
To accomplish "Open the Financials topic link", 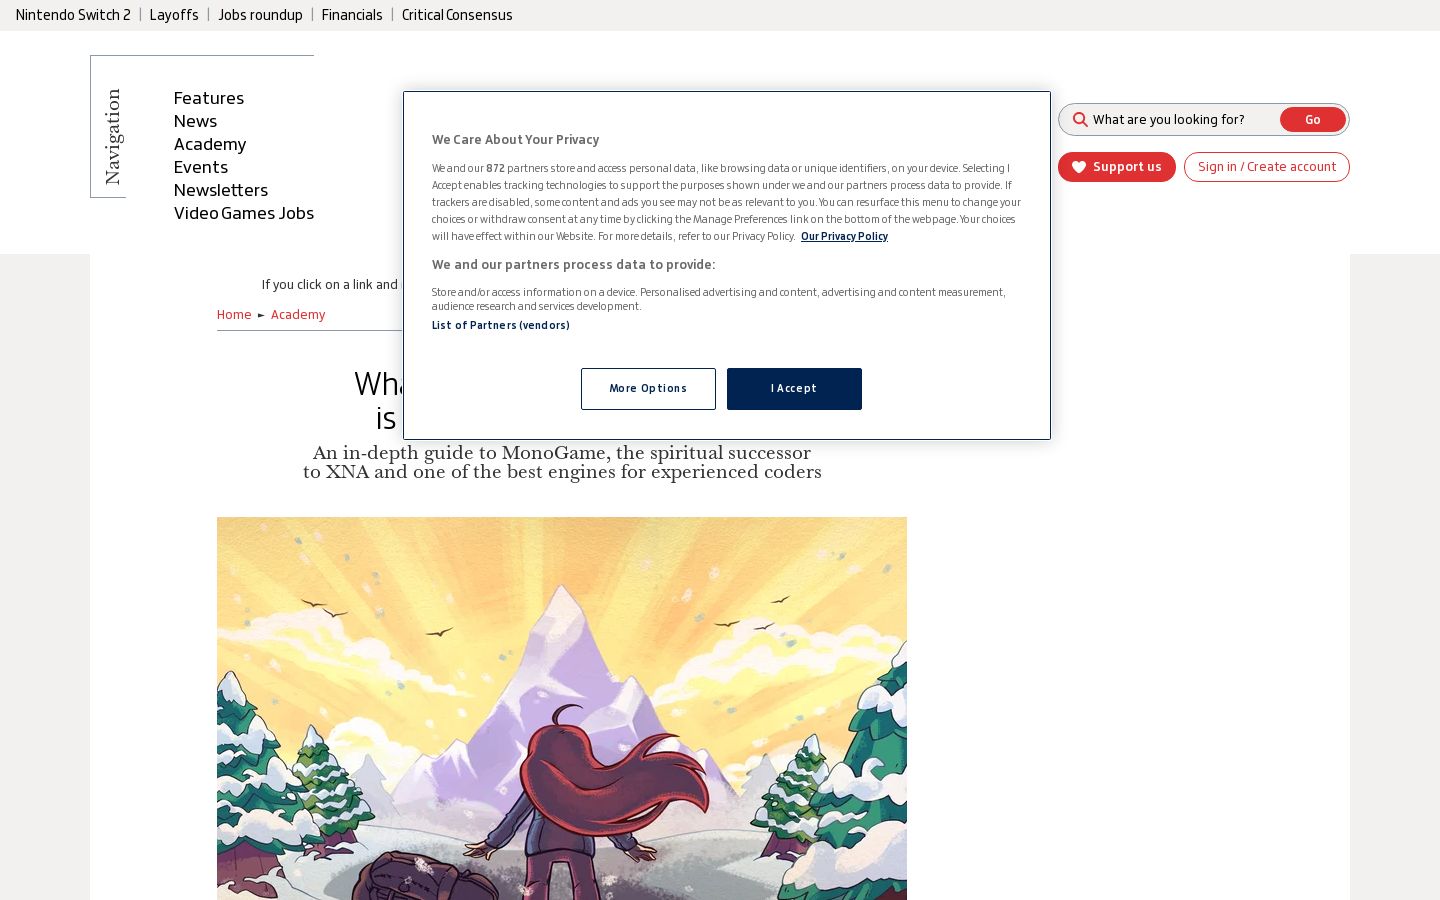I will point(352,15).
